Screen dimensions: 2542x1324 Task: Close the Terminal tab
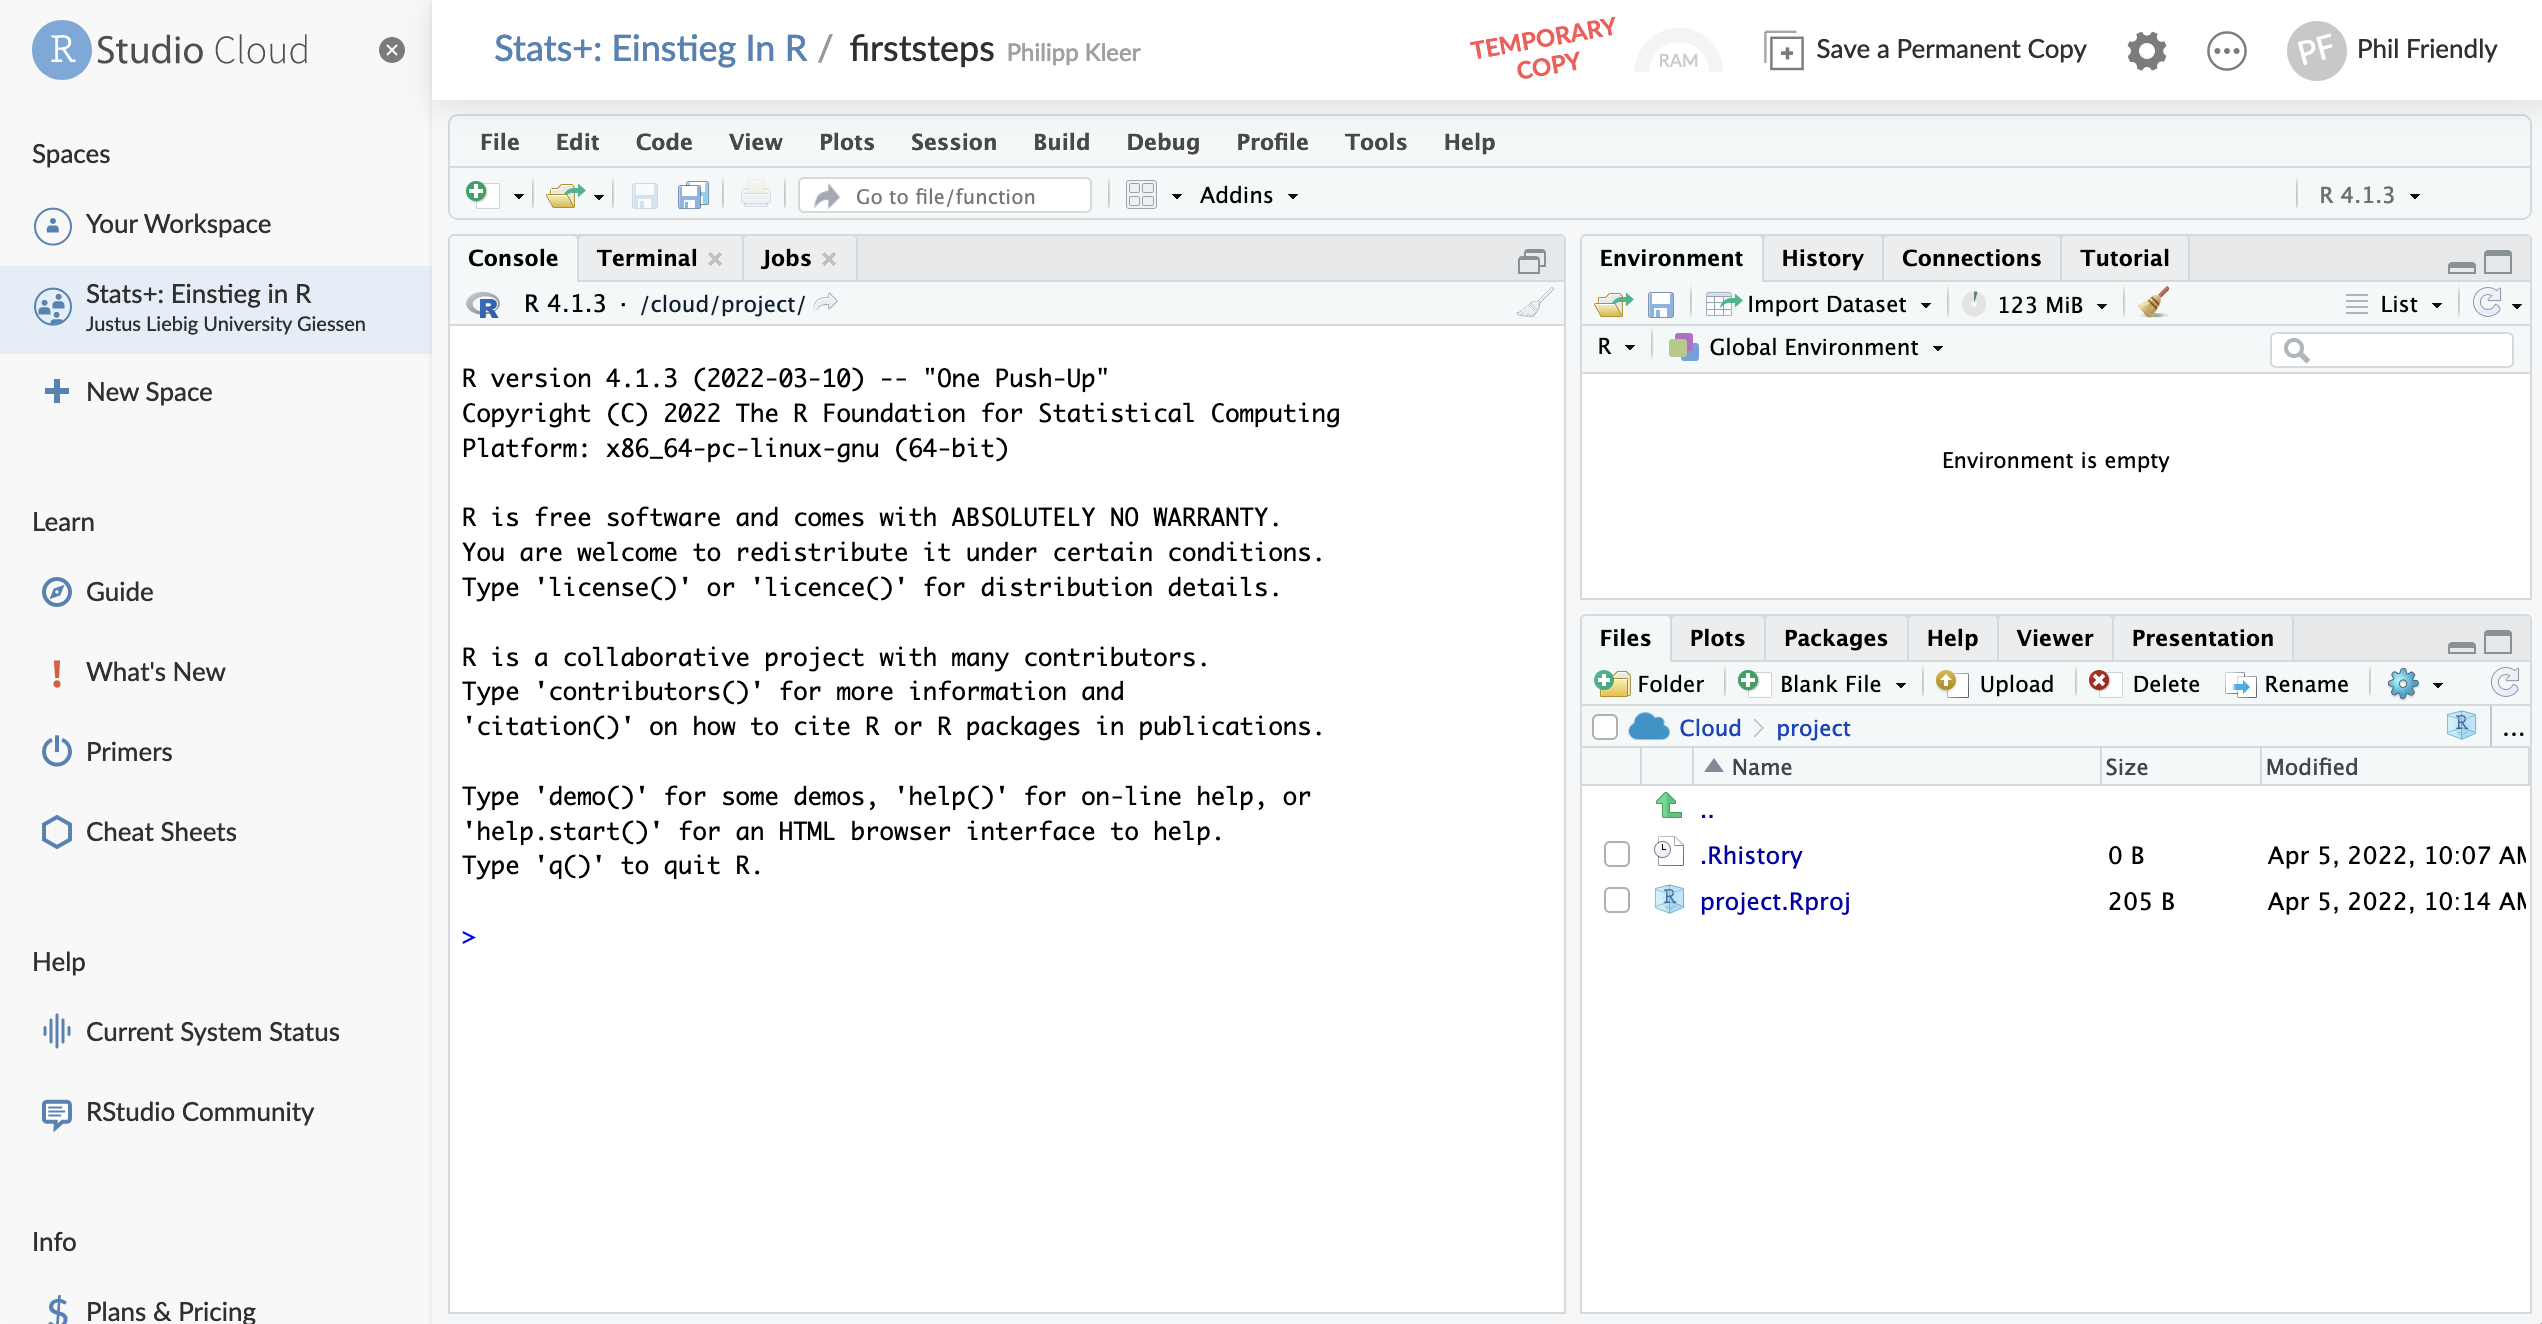point(715,259)
